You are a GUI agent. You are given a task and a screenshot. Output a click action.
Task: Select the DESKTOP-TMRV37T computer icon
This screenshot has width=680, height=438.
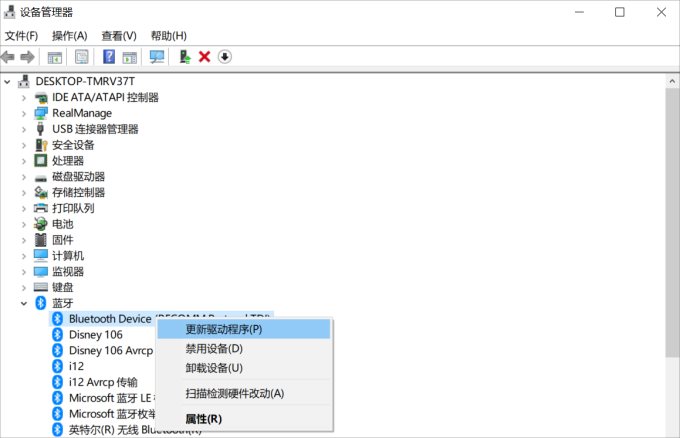(24, 81)
